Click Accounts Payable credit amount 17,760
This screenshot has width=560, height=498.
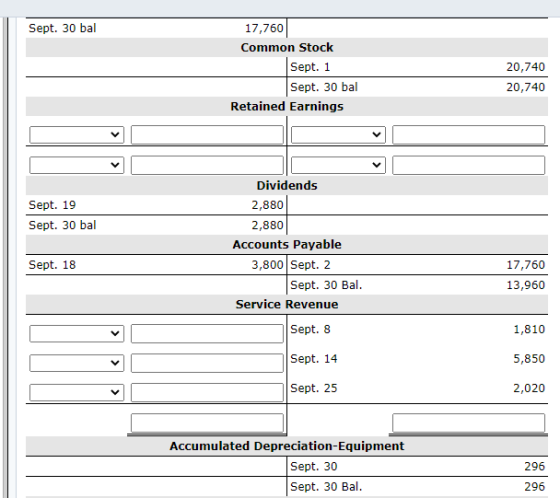pos(525,265)
